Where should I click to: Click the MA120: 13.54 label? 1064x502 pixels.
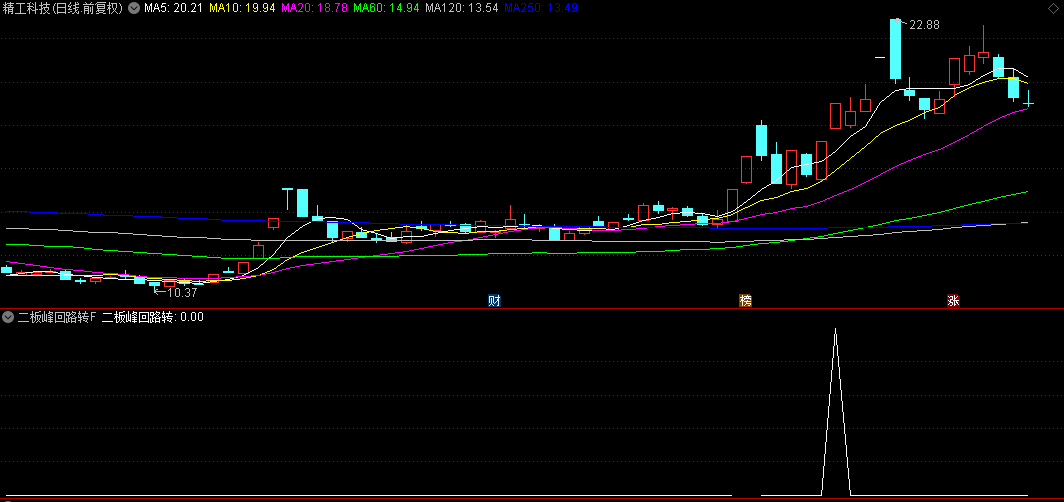point(462,8)
